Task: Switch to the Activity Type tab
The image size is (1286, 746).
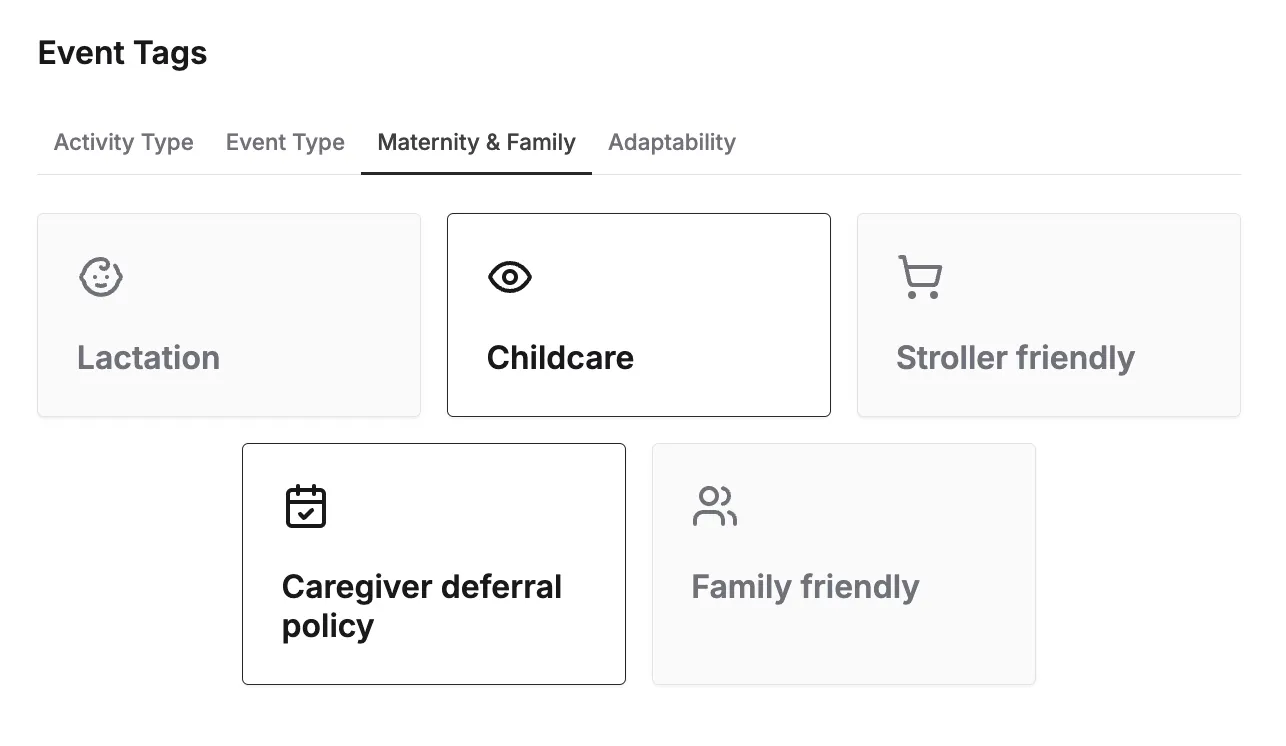Action: (x=124, y=142)
